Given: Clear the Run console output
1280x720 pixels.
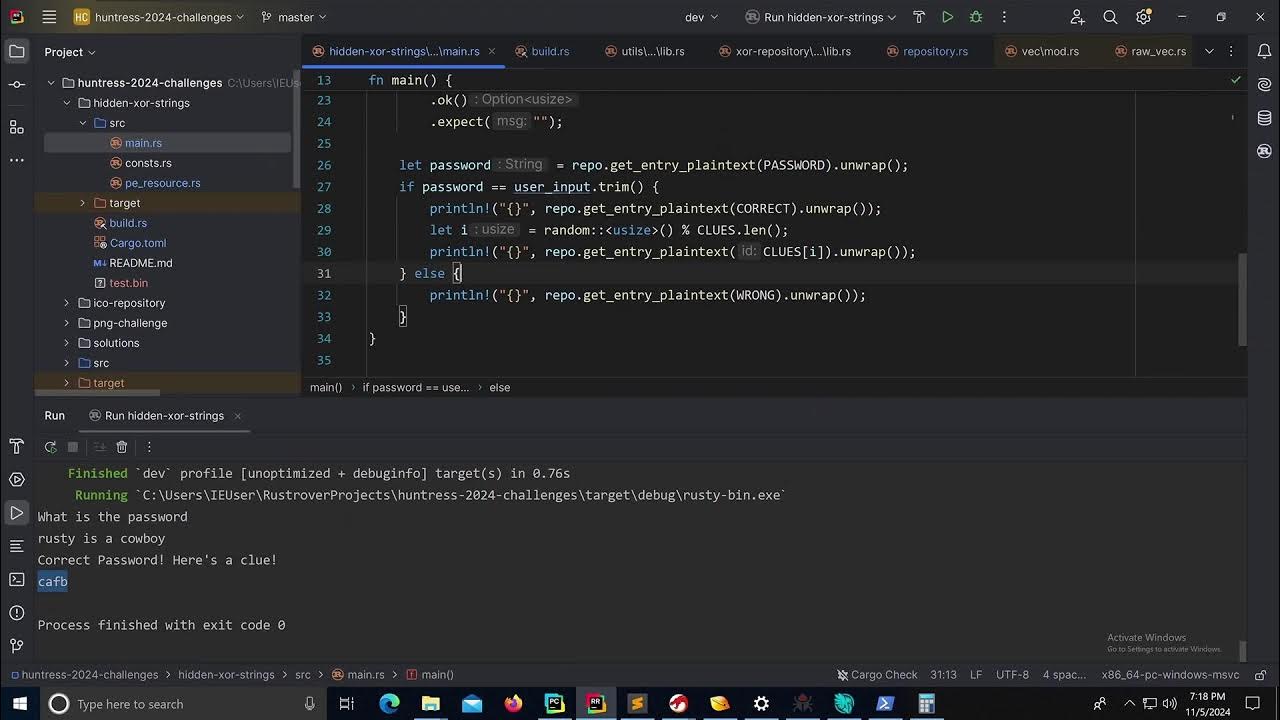Looking at the screenshot, I should coord(121,447).
